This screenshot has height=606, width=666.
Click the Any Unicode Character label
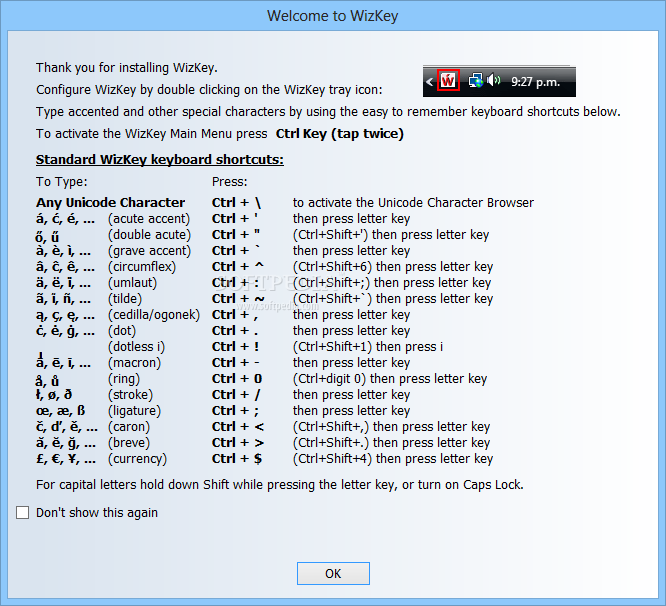(110, 203)
